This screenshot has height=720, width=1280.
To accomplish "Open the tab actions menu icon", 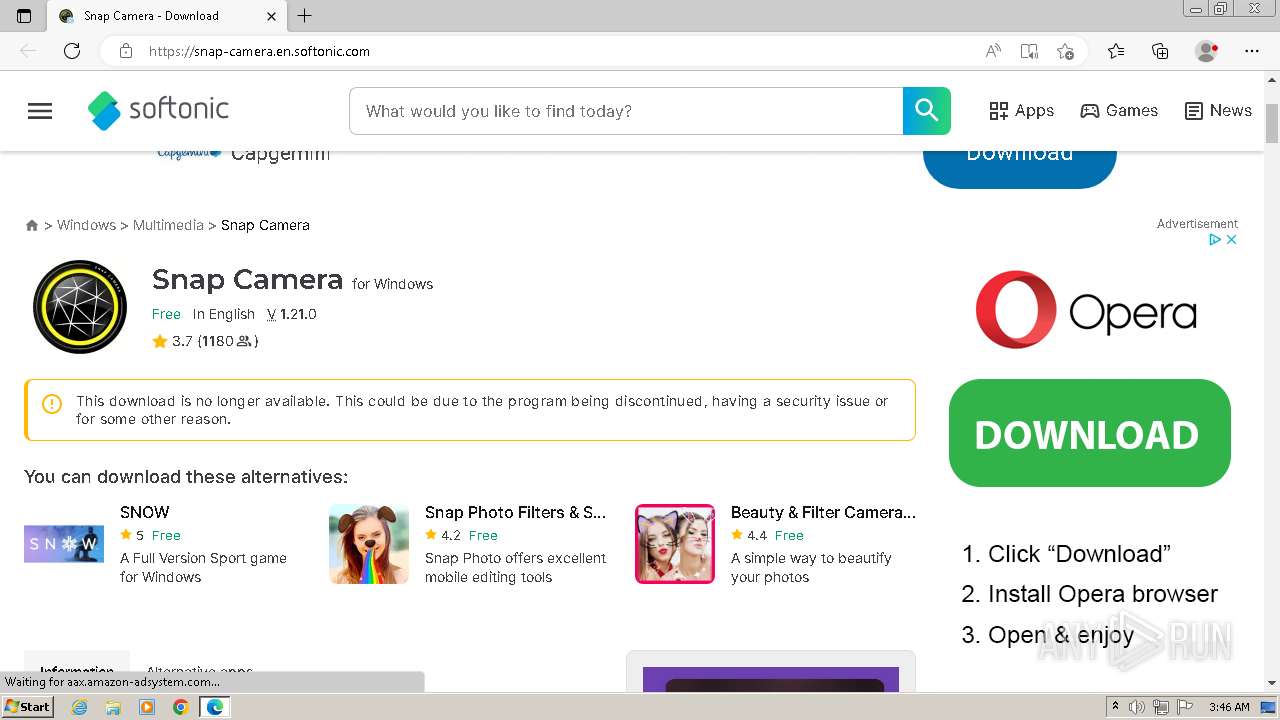I will [24, 16].
